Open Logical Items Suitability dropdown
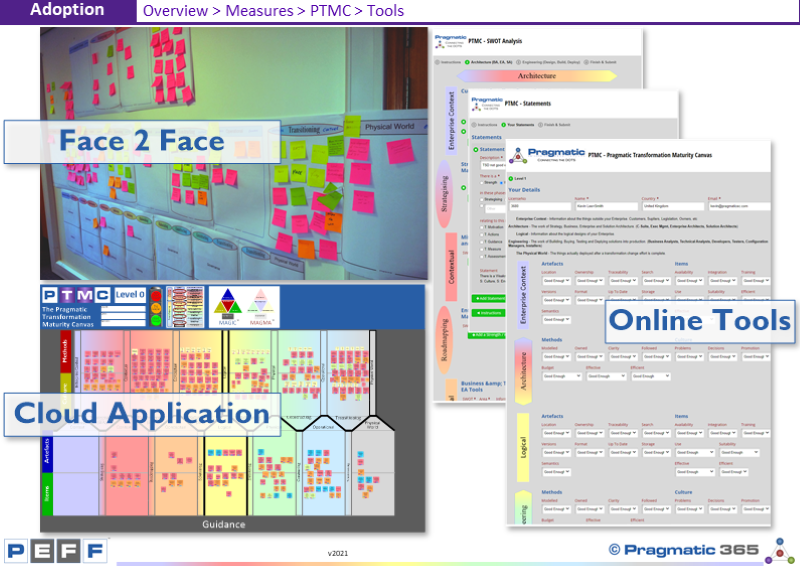The width and height of the screenshot is (800, 566). pyautogui.click(x=739, y=452)
